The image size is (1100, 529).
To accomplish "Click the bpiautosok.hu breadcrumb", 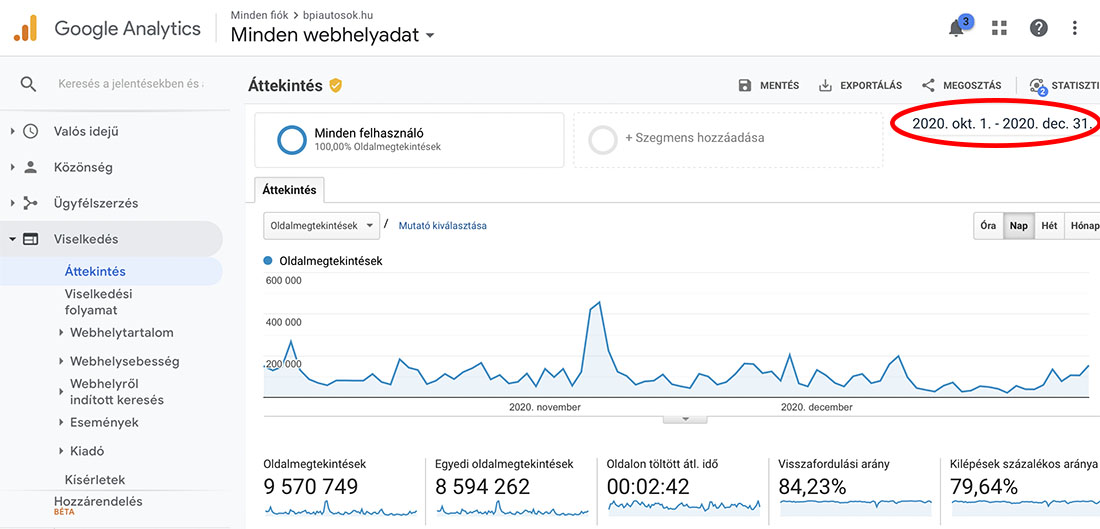I will (338, 14).
